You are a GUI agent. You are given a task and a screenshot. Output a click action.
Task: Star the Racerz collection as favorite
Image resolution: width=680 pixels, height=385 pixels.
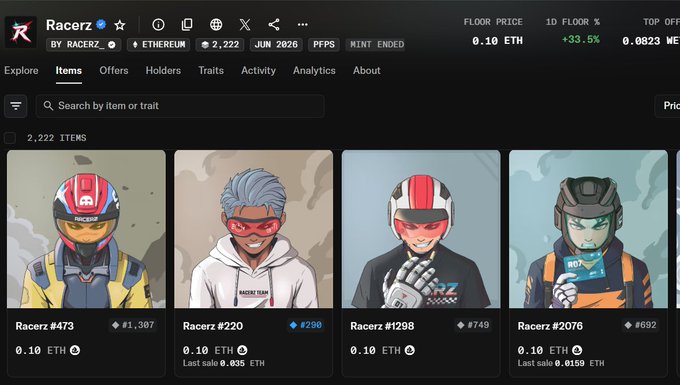pyautogui.click(x=120, y=25)
